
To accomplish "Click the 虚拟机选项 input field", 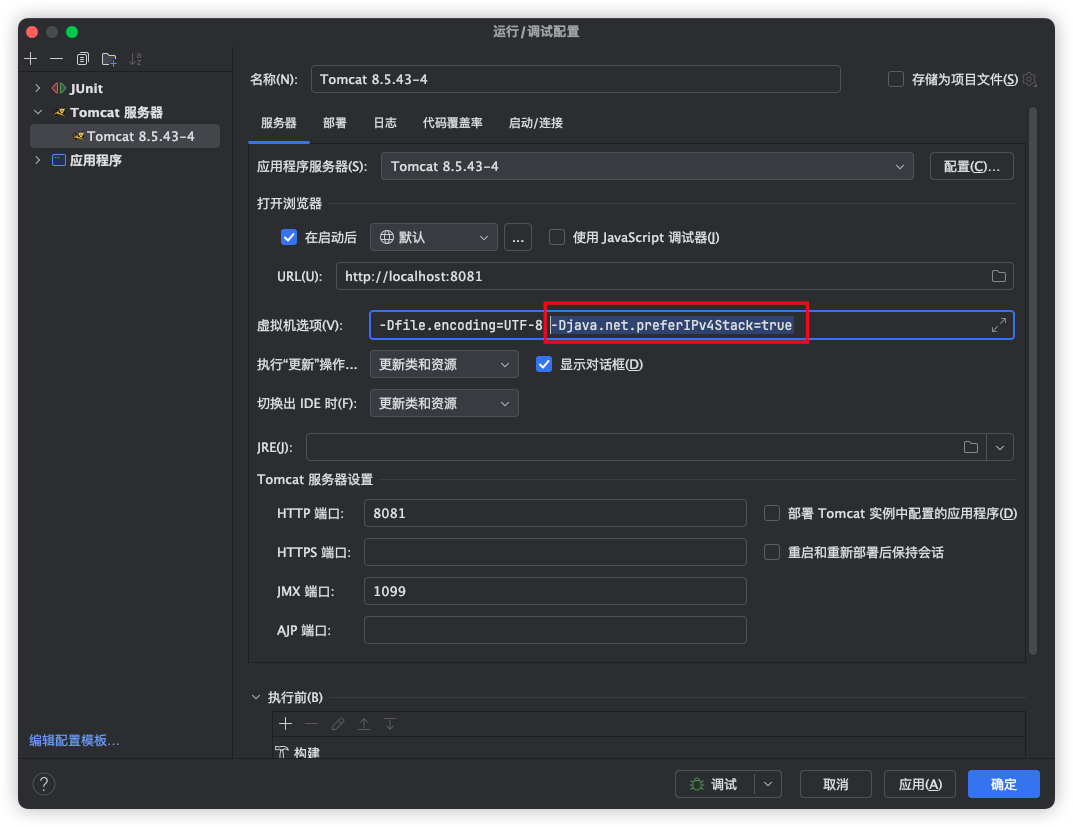I will click(692, 325).
